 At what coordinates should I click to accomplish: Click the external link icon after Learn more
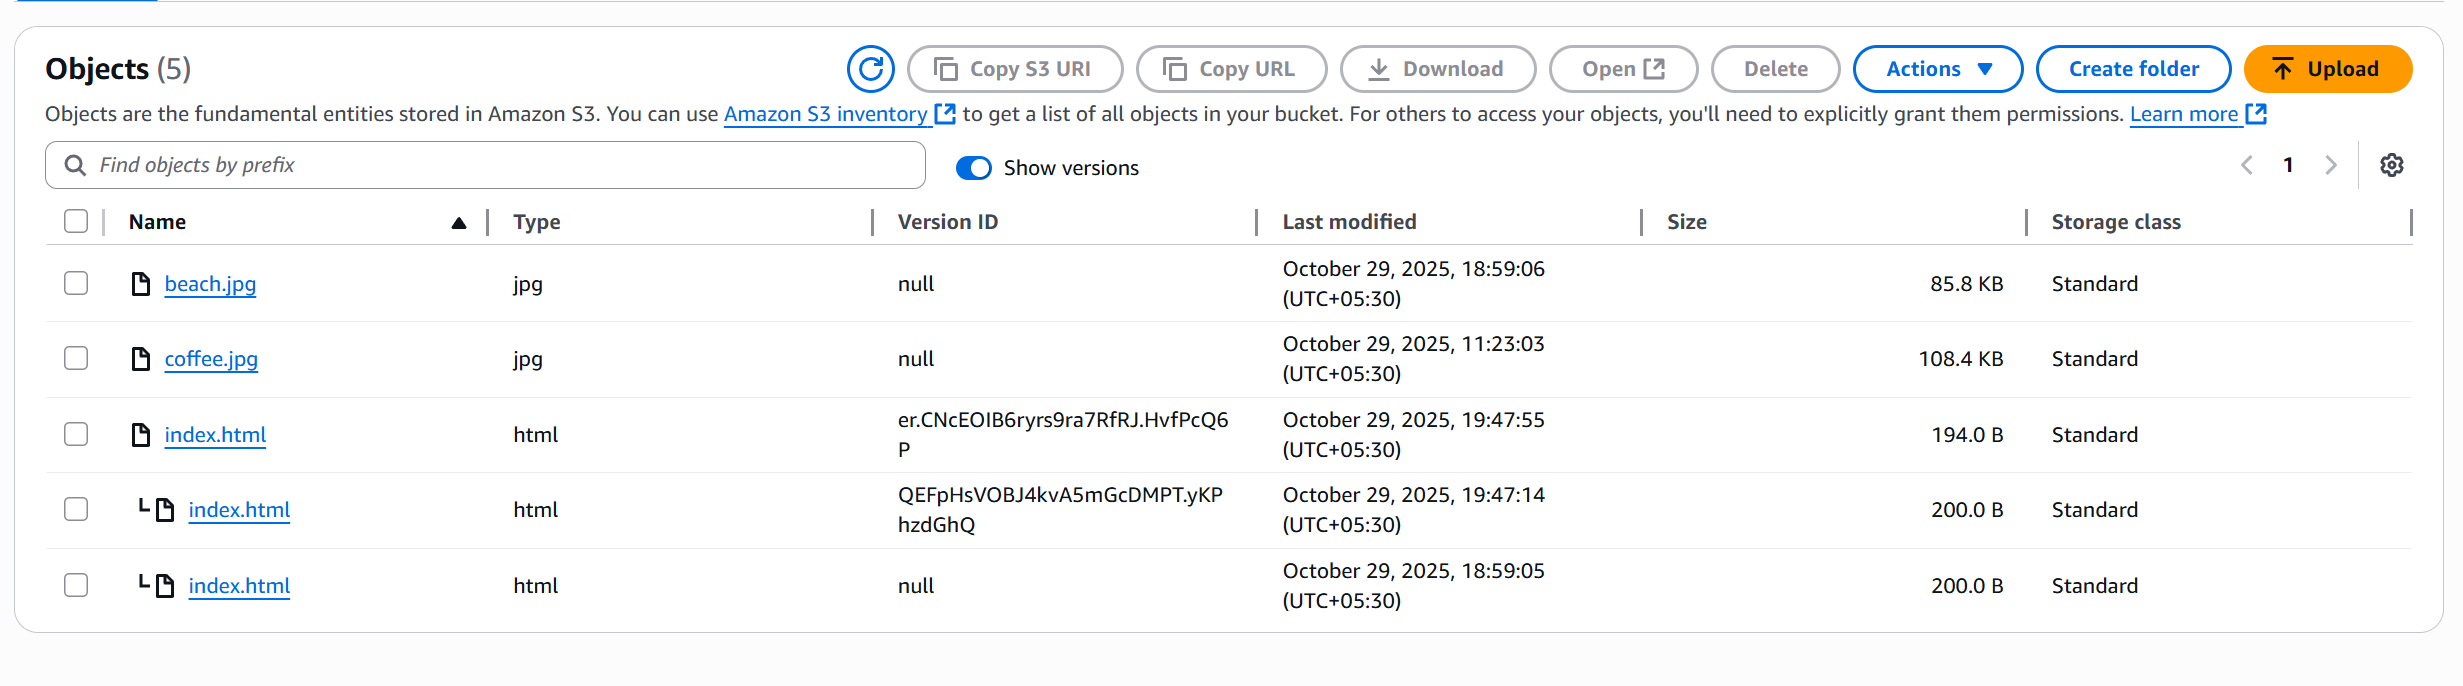tap(2256, 114)
